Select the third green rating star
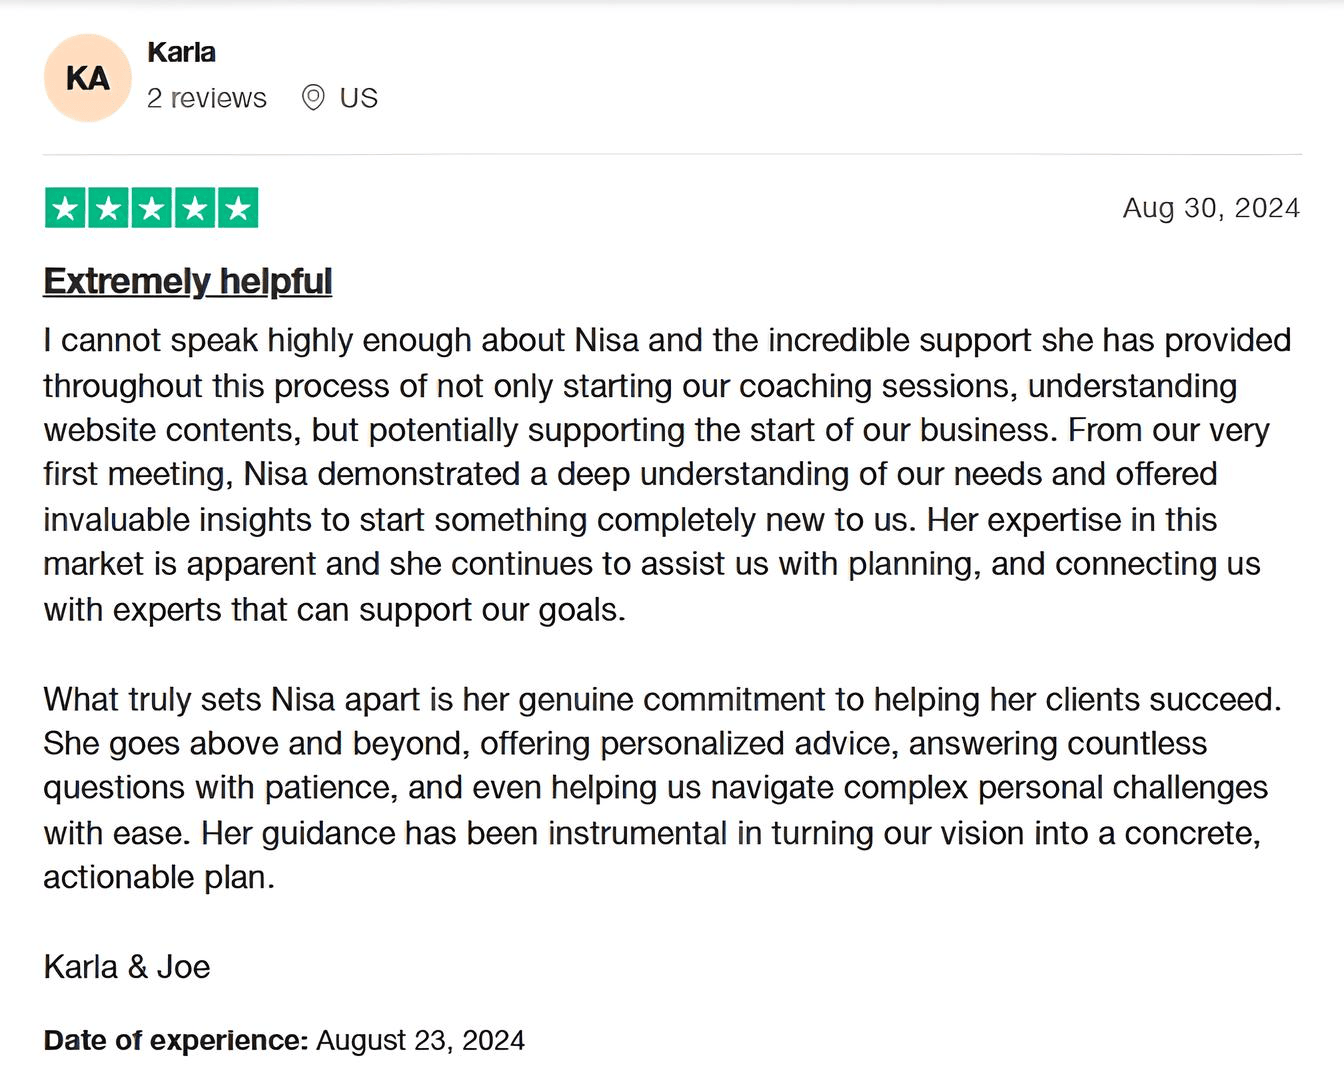 pos(151,208)
